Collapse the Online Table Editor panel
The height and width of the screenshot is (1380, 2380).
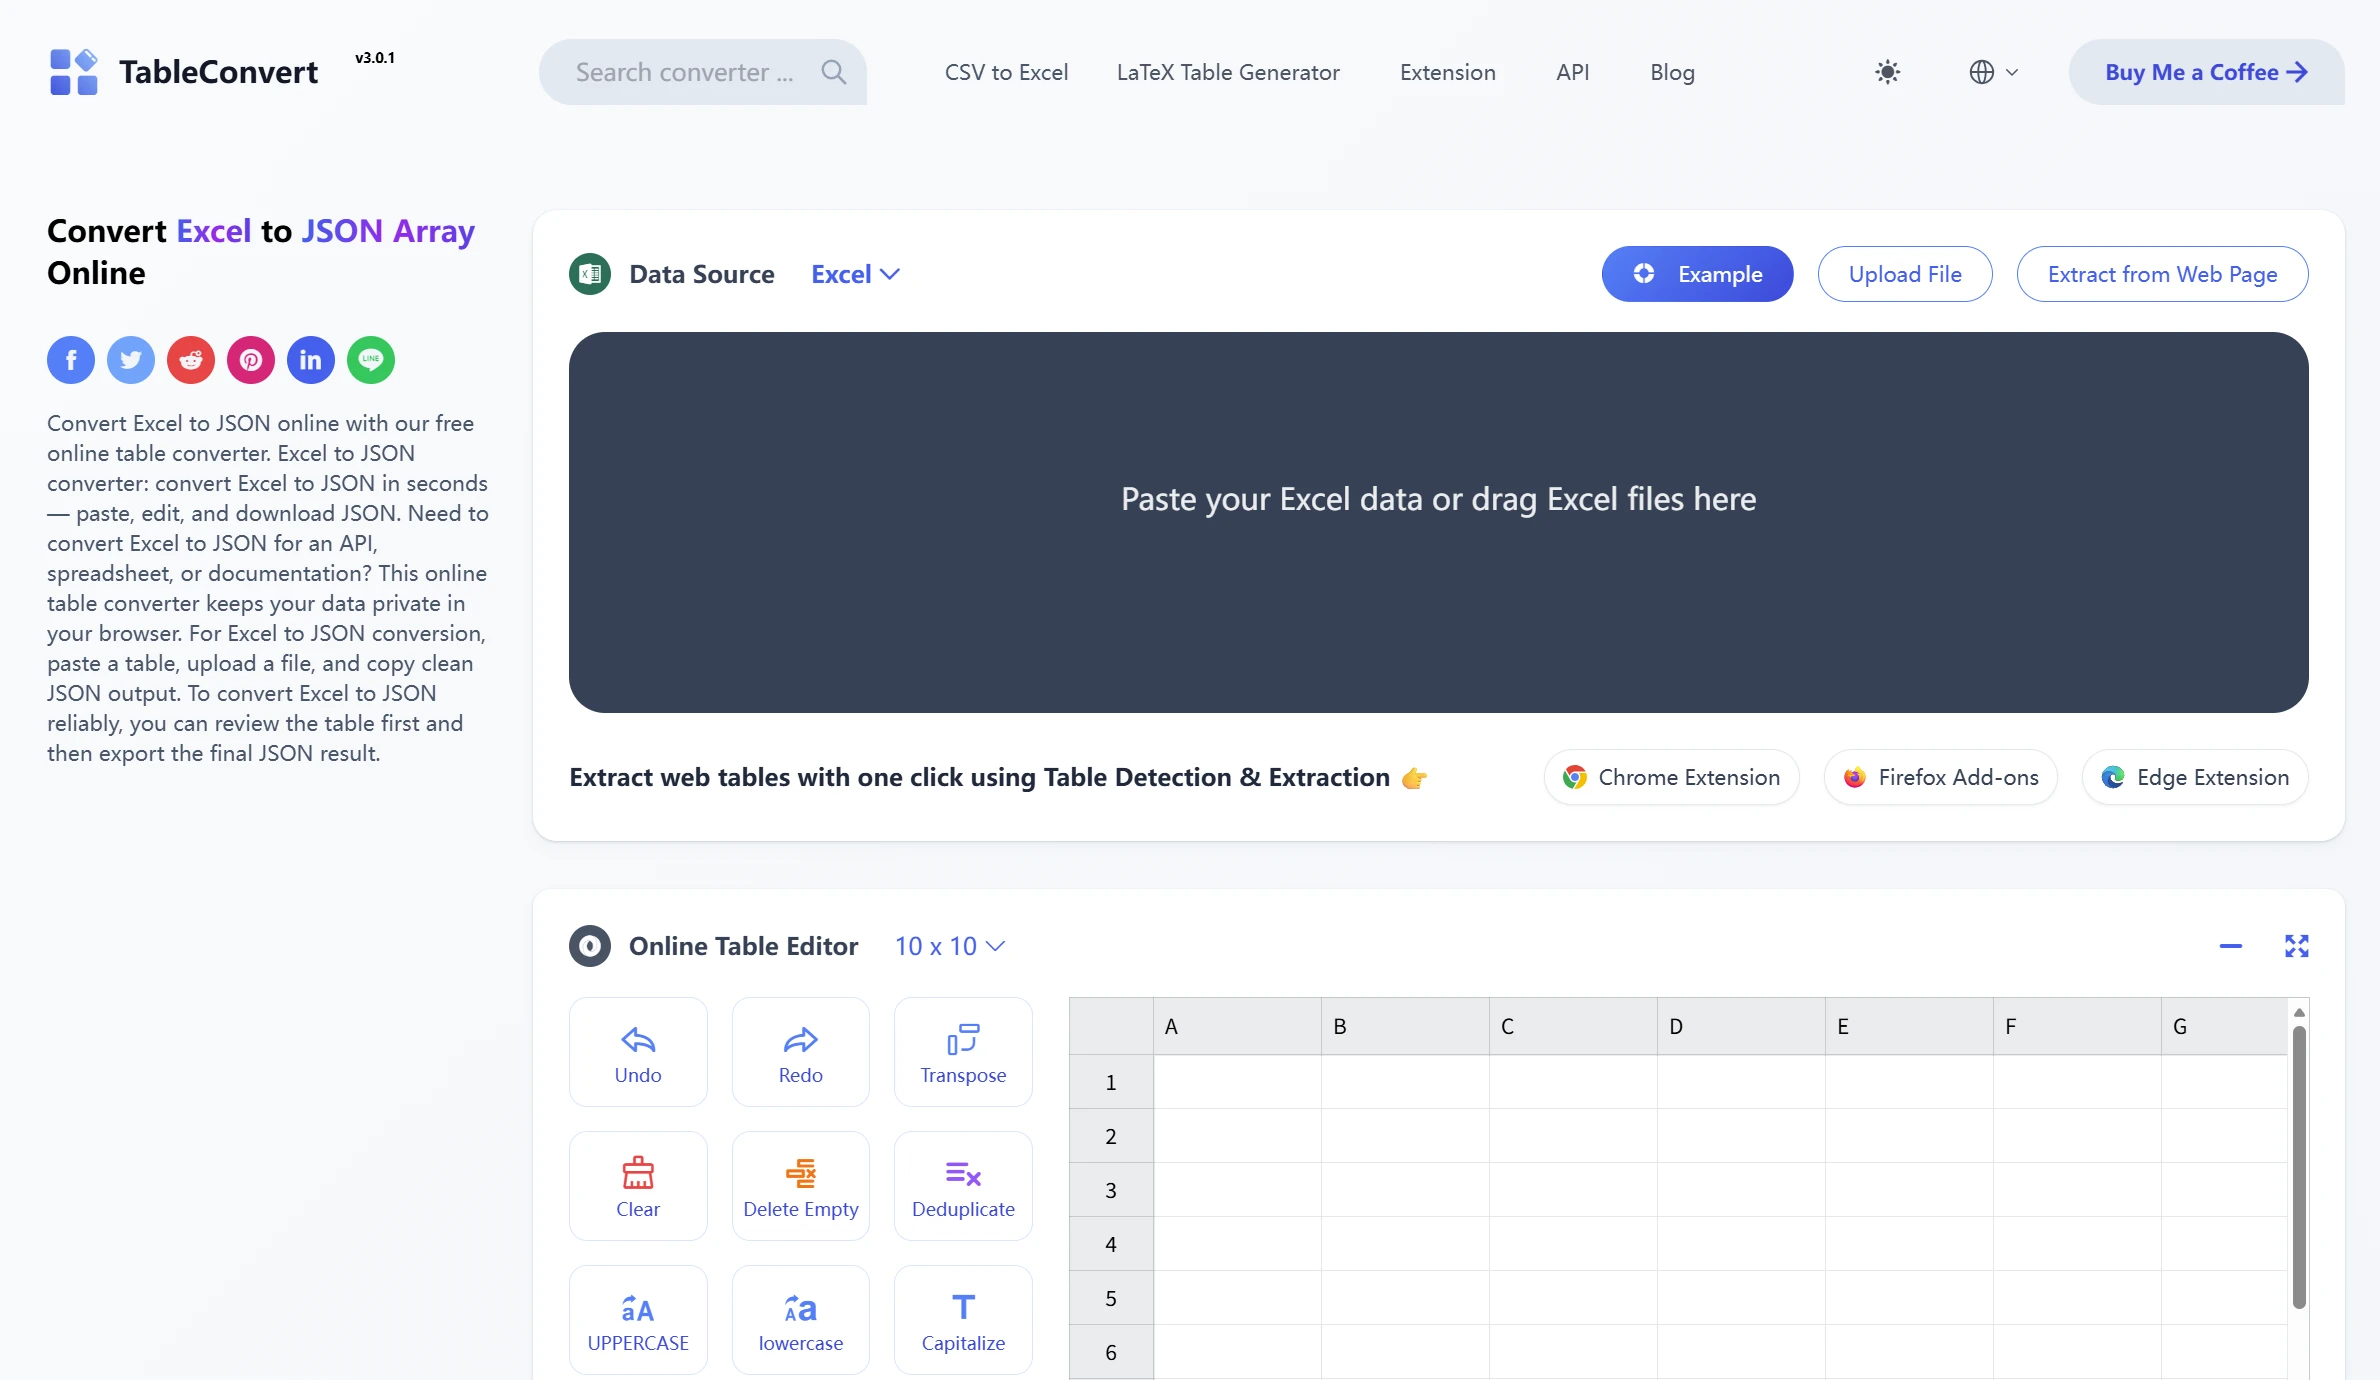2231,946
